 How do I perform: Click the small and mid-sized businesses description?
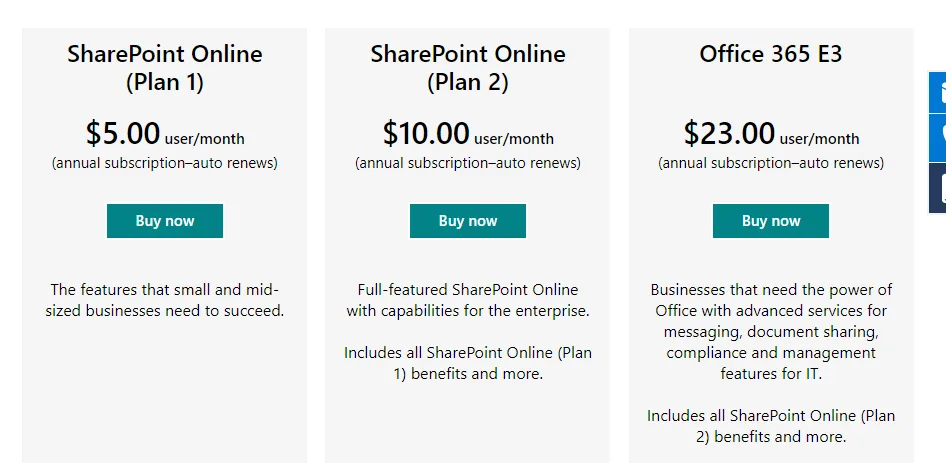[165, 300]
